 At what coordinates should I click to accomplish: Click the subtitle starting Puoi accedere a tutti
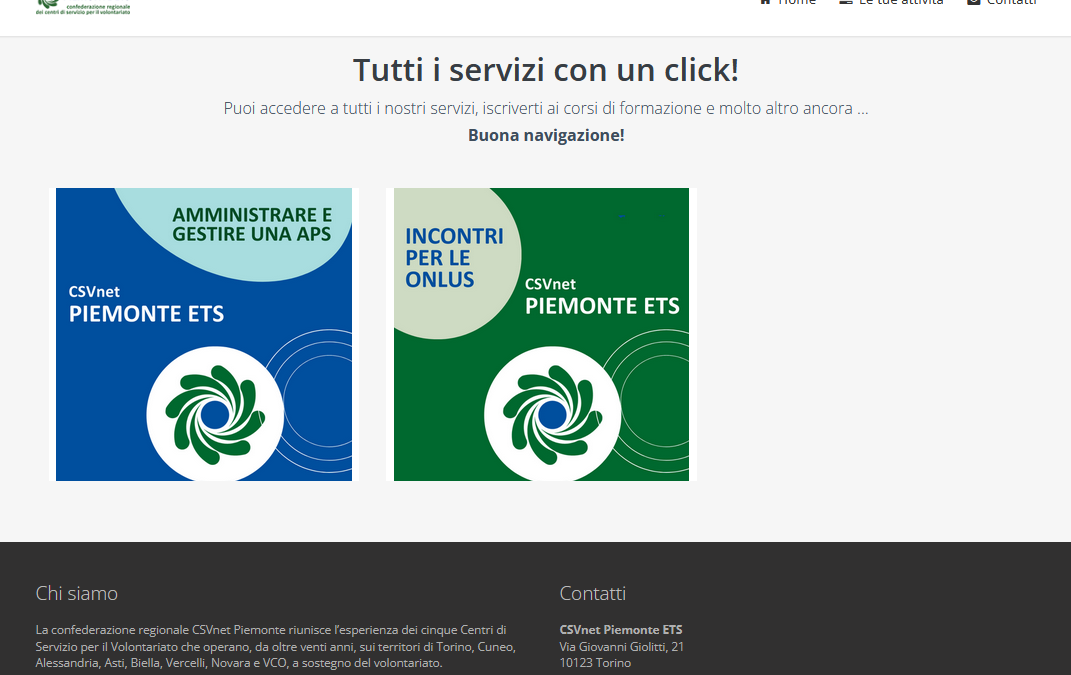(x=546, y=108)
